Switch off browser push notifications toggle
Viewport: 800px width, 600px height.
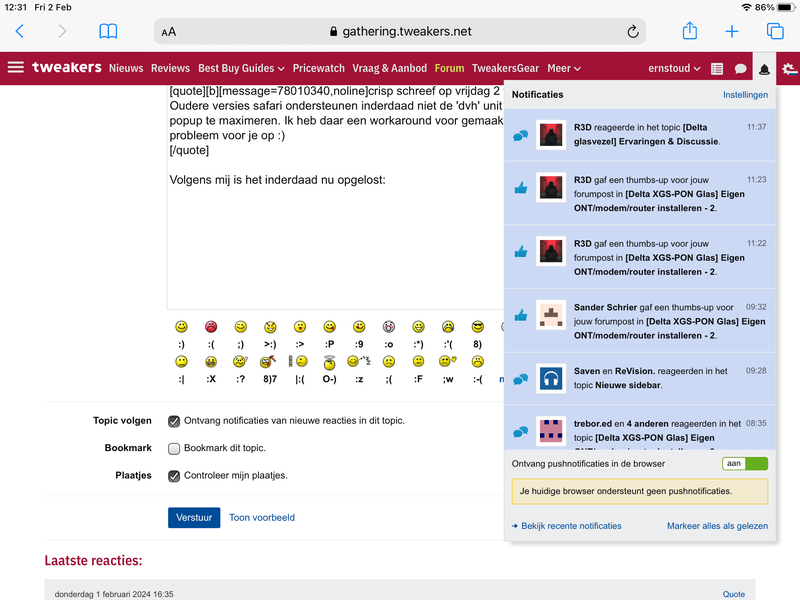(x=745, y=463)
